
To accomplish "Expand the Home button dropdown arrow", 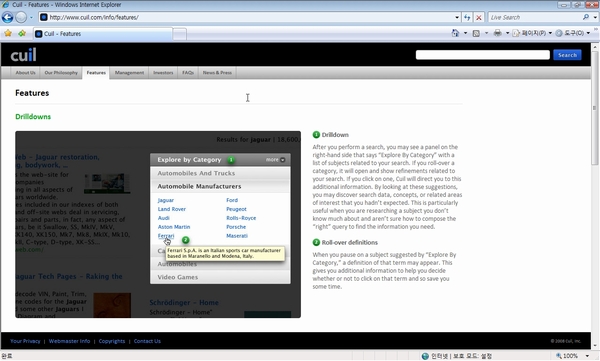I will pyautogui.click(x=465, y=33).
